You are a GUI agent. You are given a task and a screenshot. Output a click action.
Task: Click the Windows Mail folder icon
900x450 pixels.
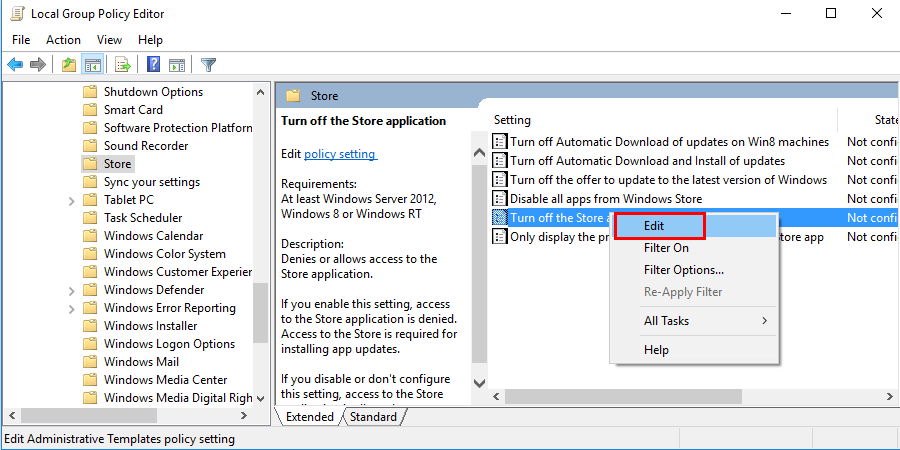(x=90, y=362)
